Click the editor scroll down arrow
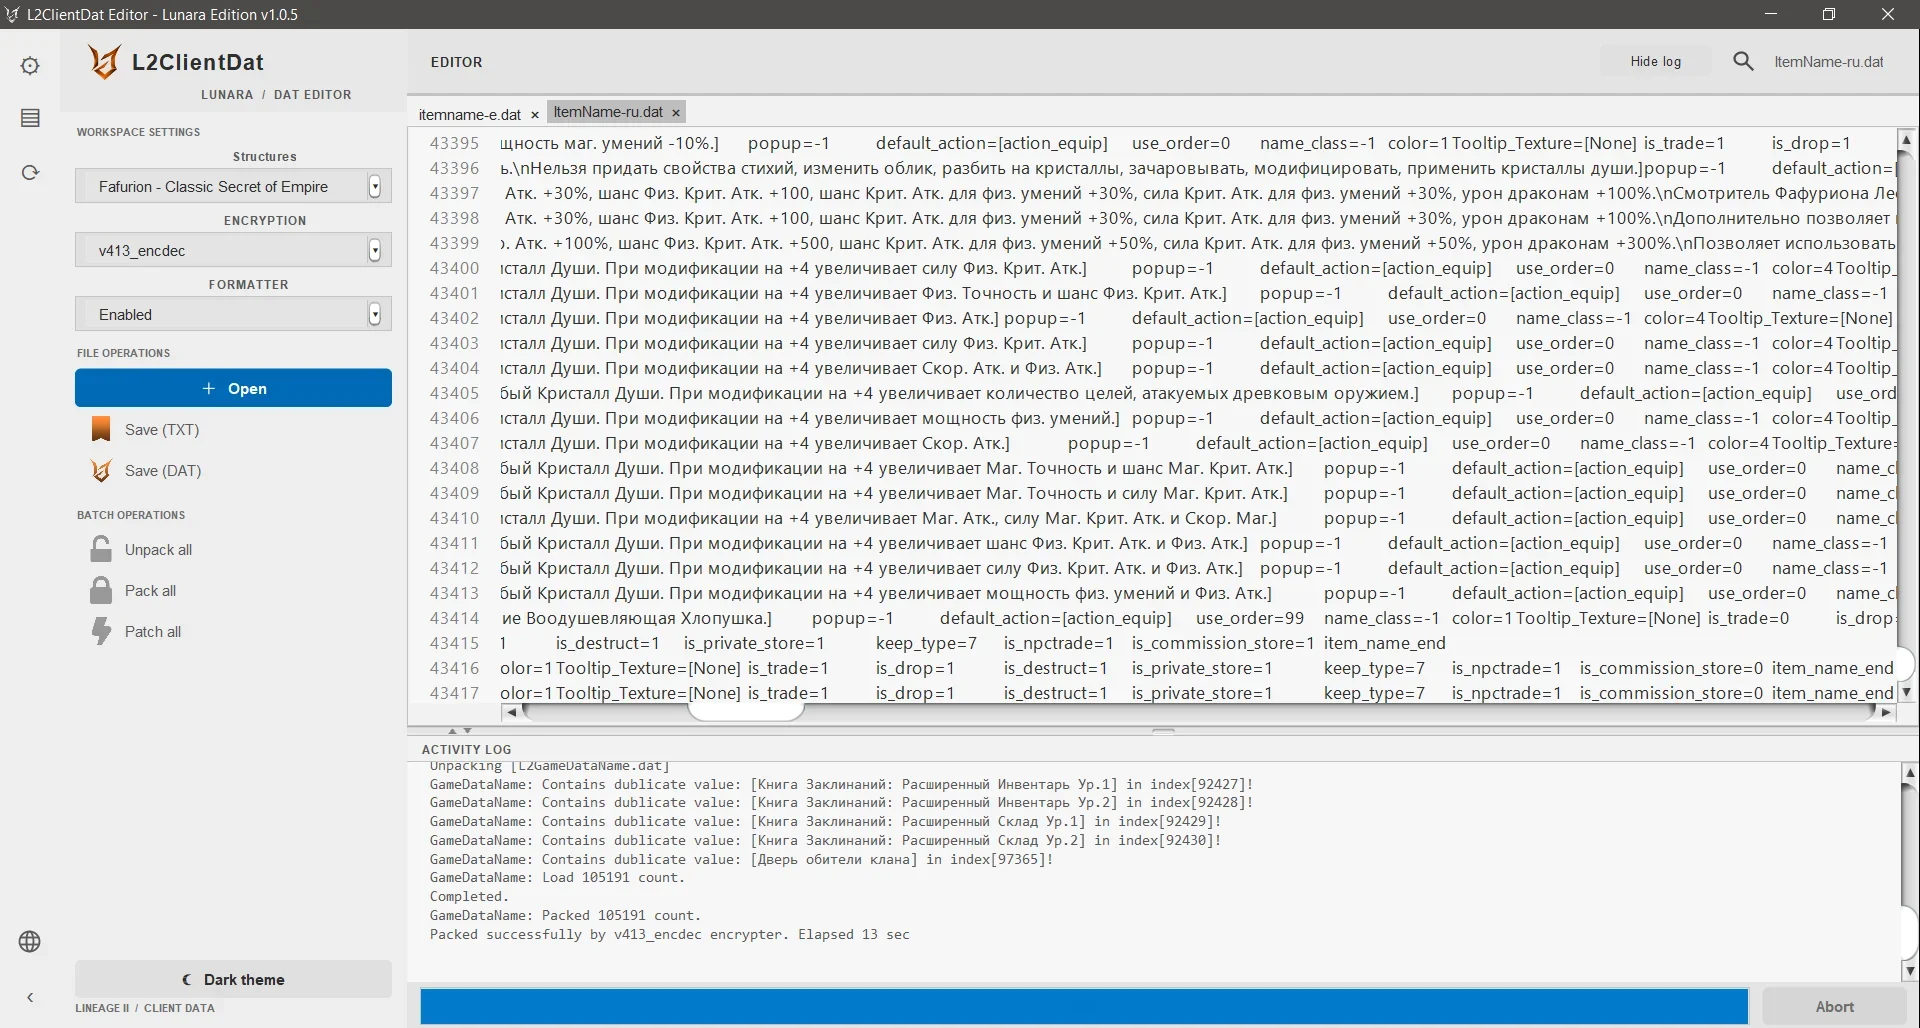The width and height of the screenshot is (1920, 1028). (x=1906, y=691)
